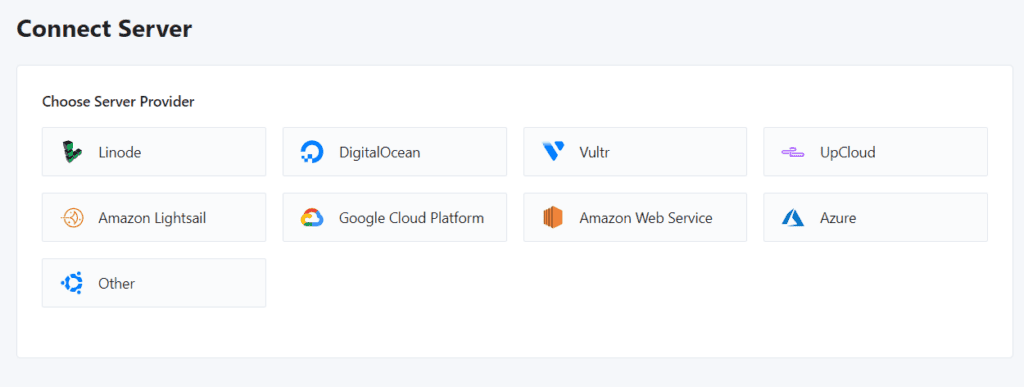The image size is (1024, 387).
Task: Click the purple UpCloud logo icon
Action: coord(792,152)
